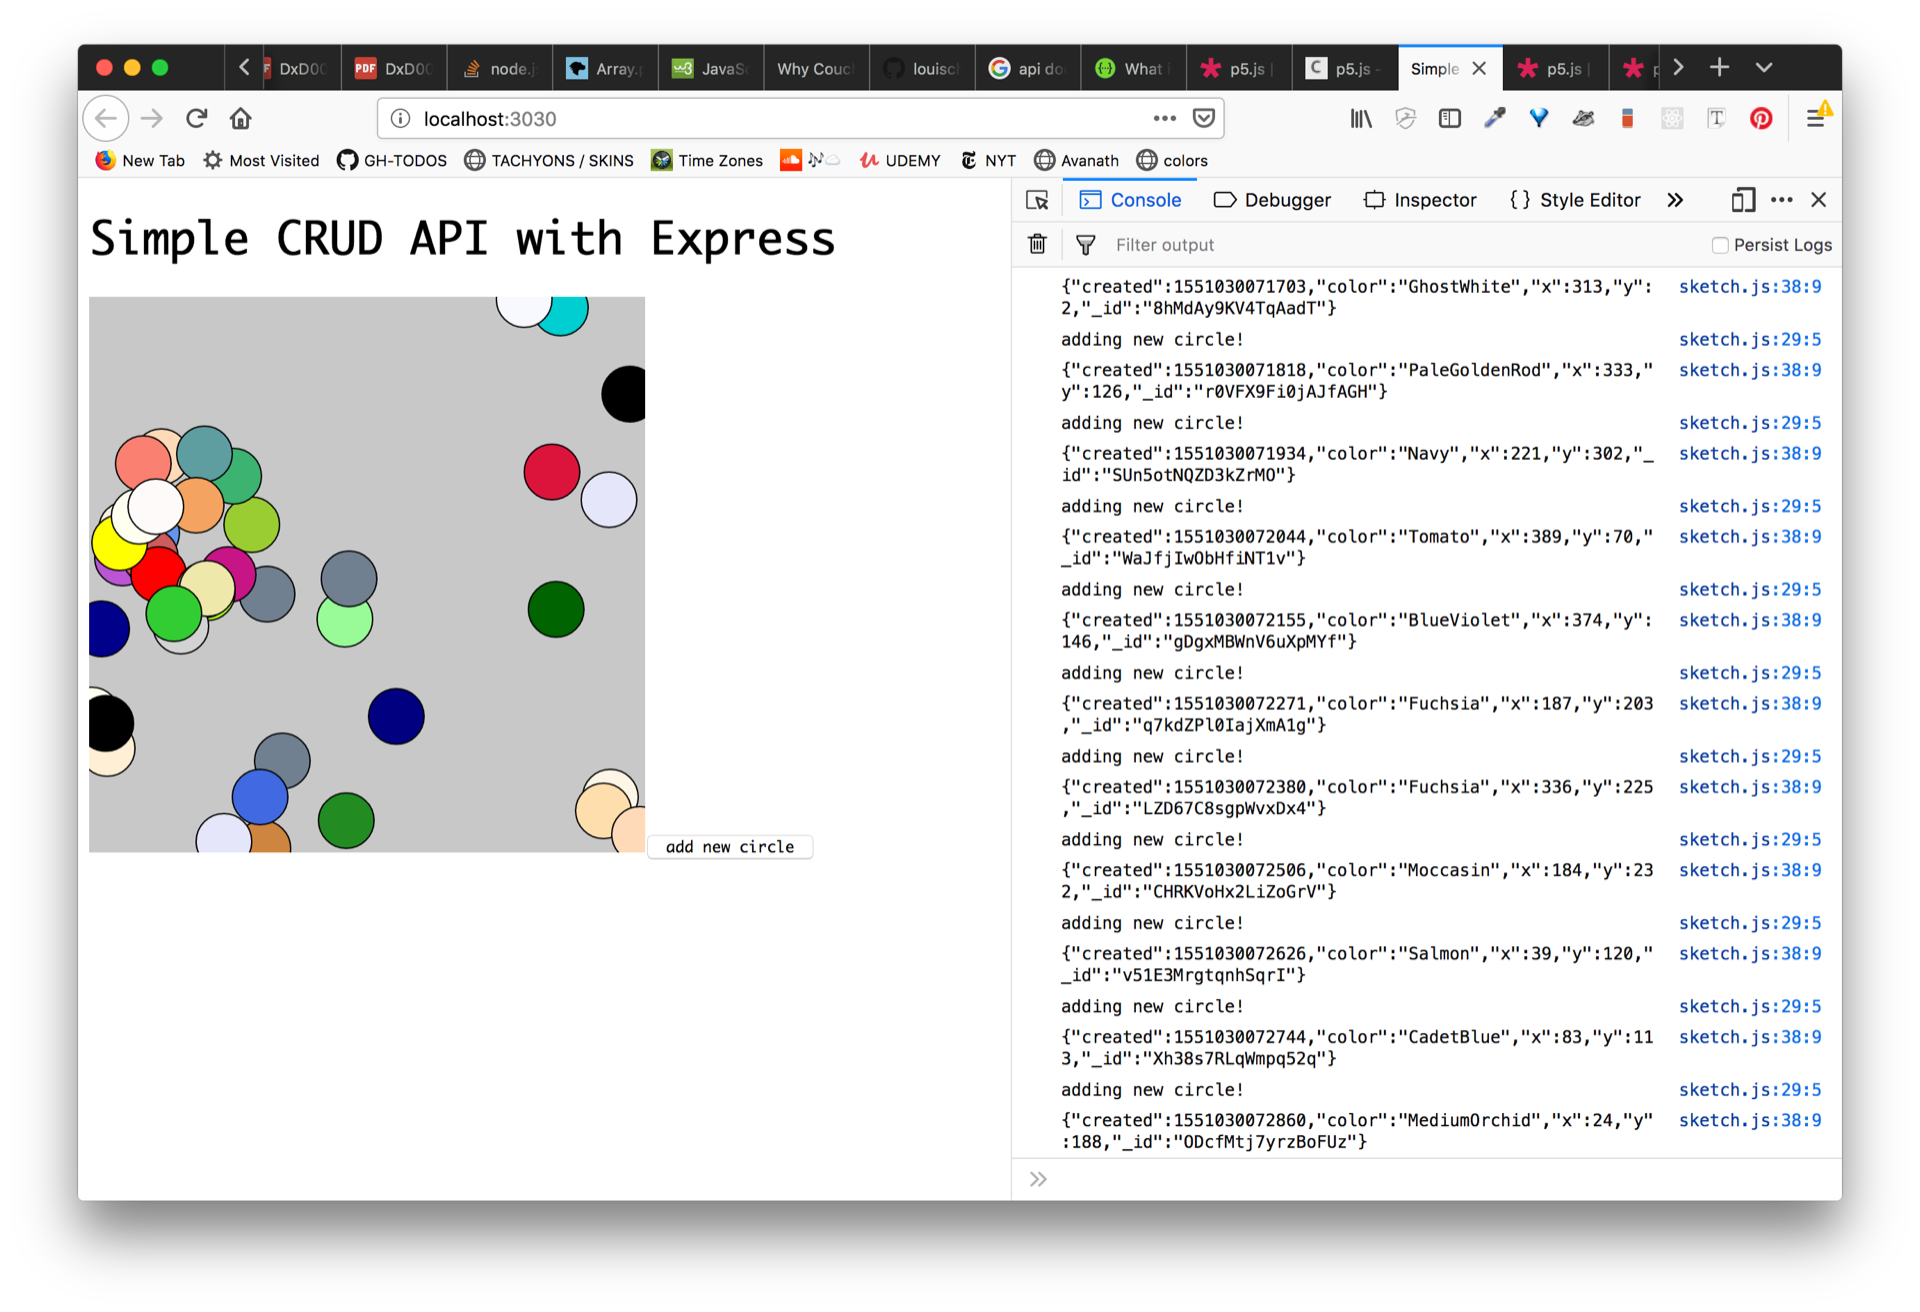Save page to Pocket icon
1920x1312 pixels.
pyautogui.click(x=1204, y=118)
